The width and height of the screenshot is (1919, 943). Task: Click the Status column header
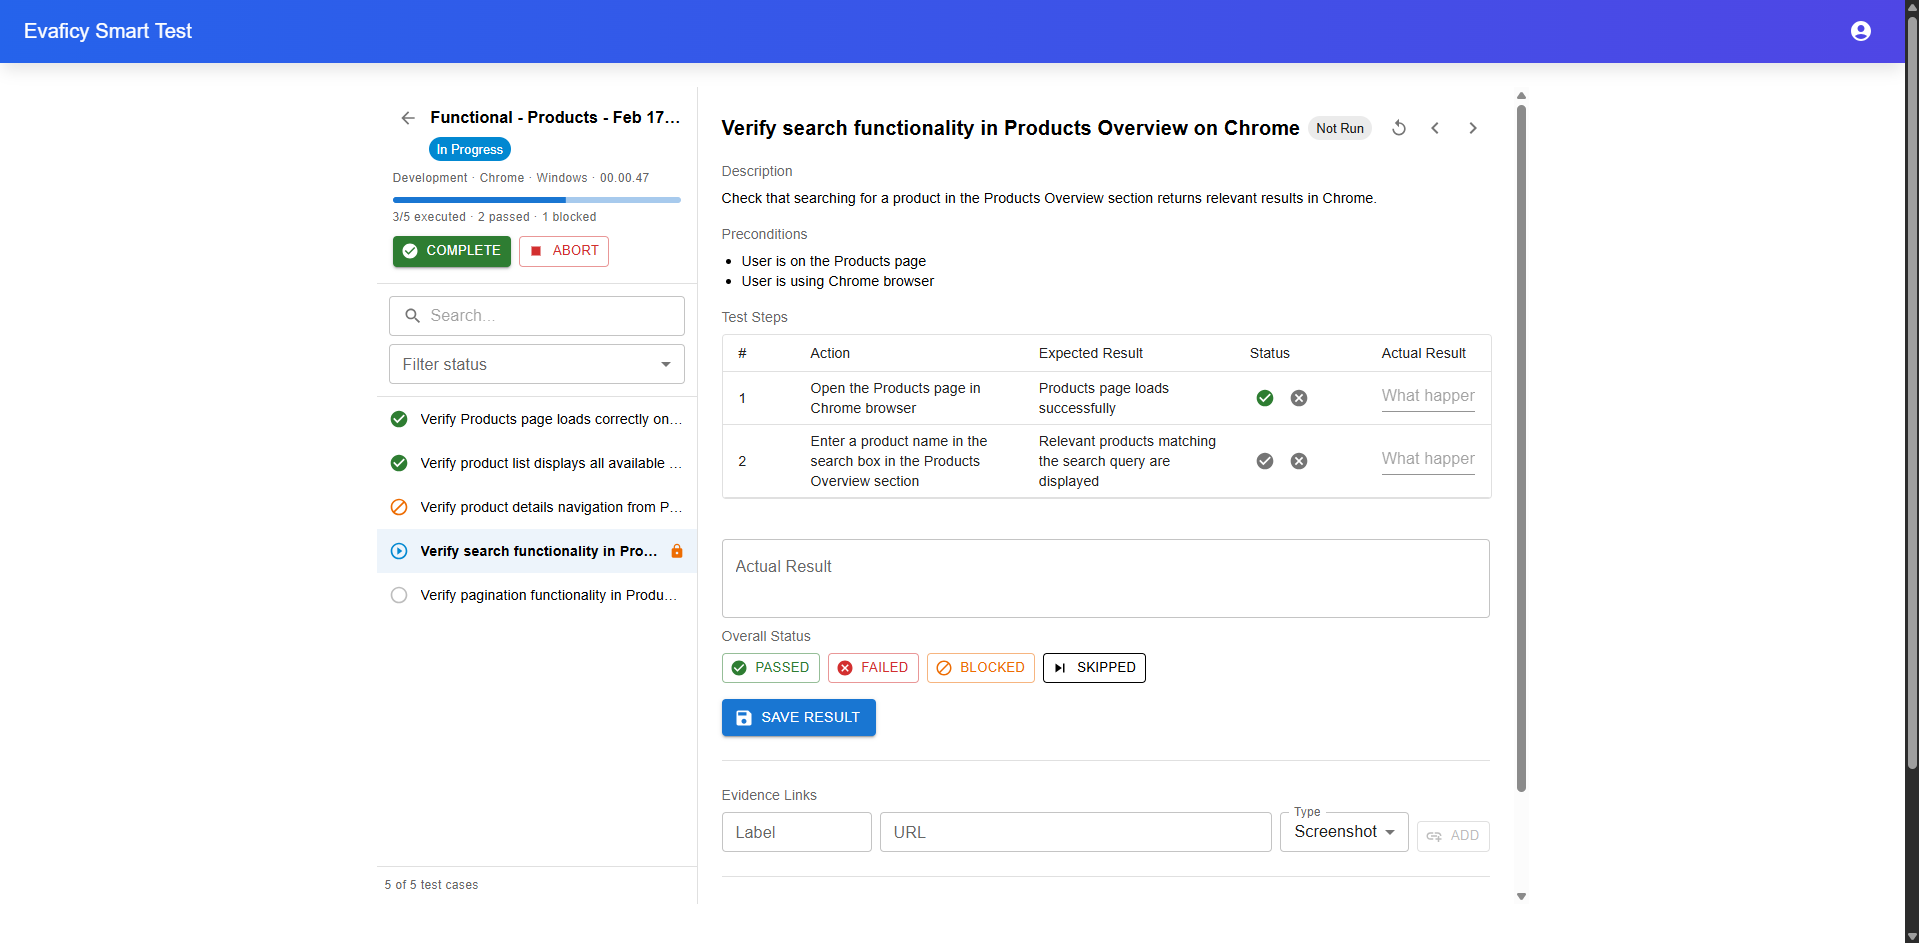point(1270,353)
